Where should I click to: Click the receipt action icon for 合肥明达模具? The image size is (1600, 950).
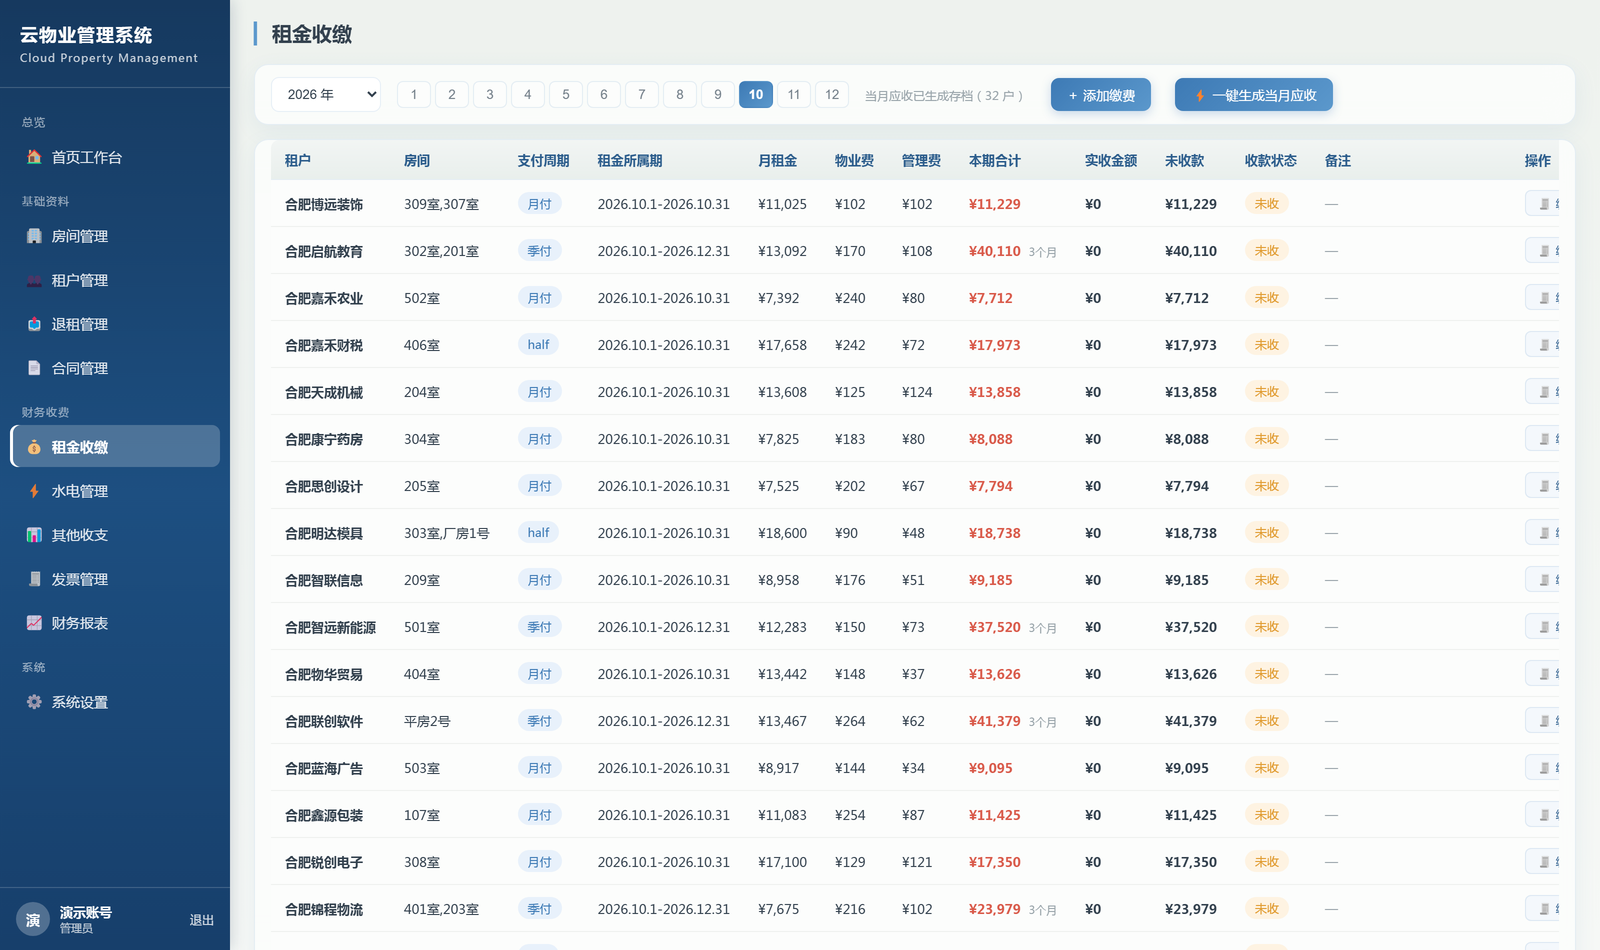click(1544, 533)
